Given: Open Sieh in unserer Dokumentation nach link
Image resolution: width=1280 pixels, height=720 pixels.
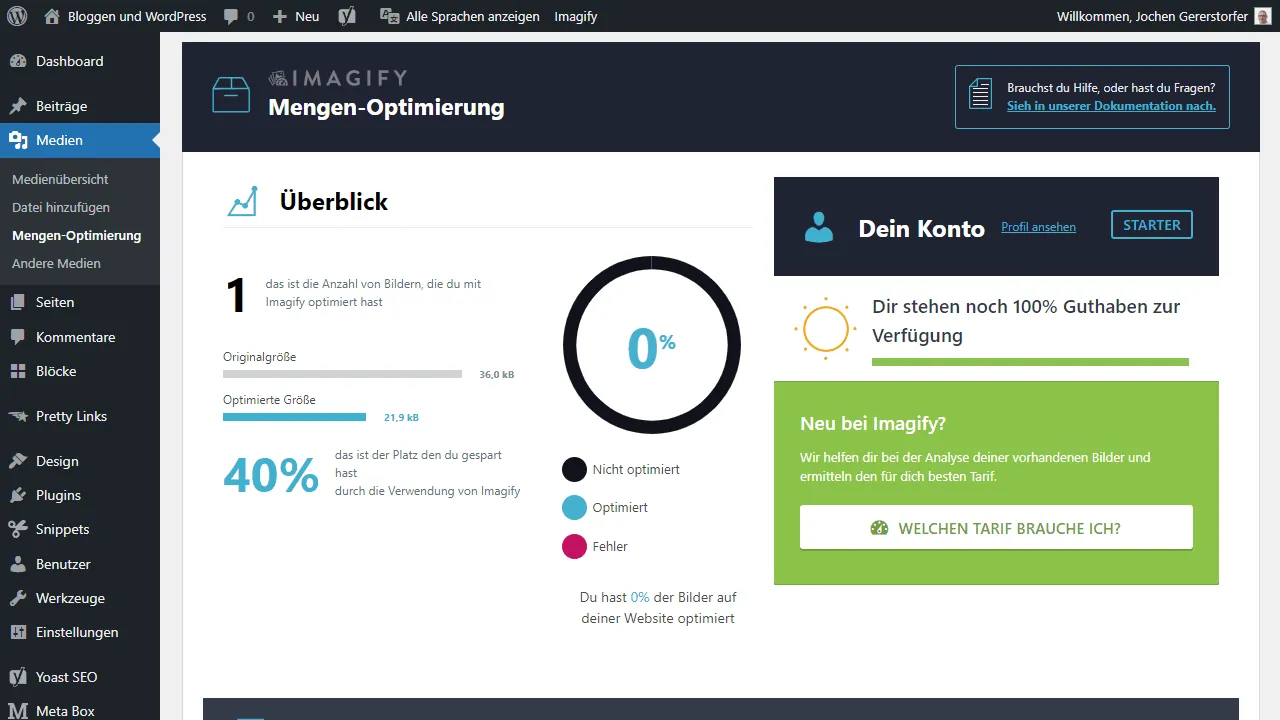Looking at the screenshot, I should 1111,106.
